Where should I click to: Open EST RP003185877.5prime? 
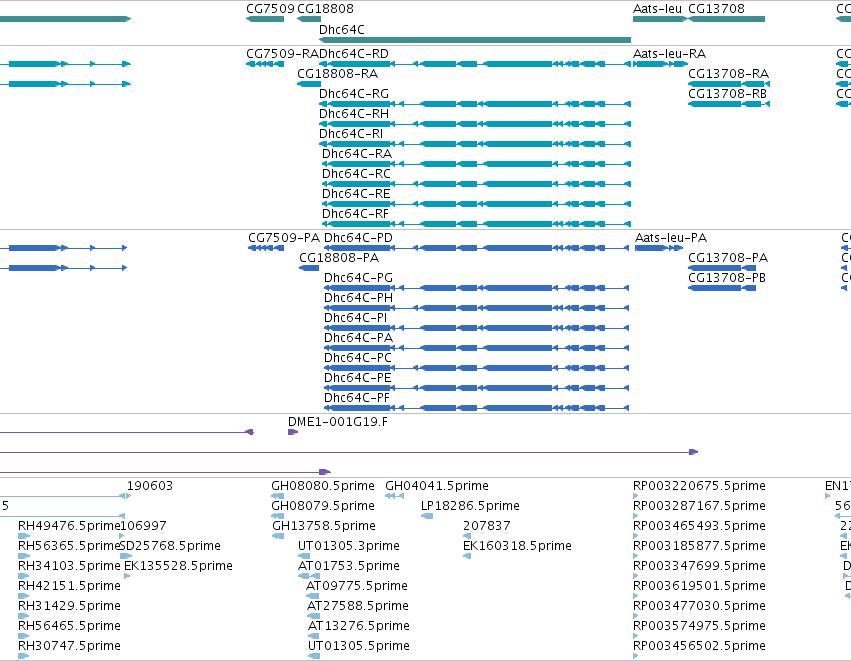pyautogui.click(x=700, y=546)
